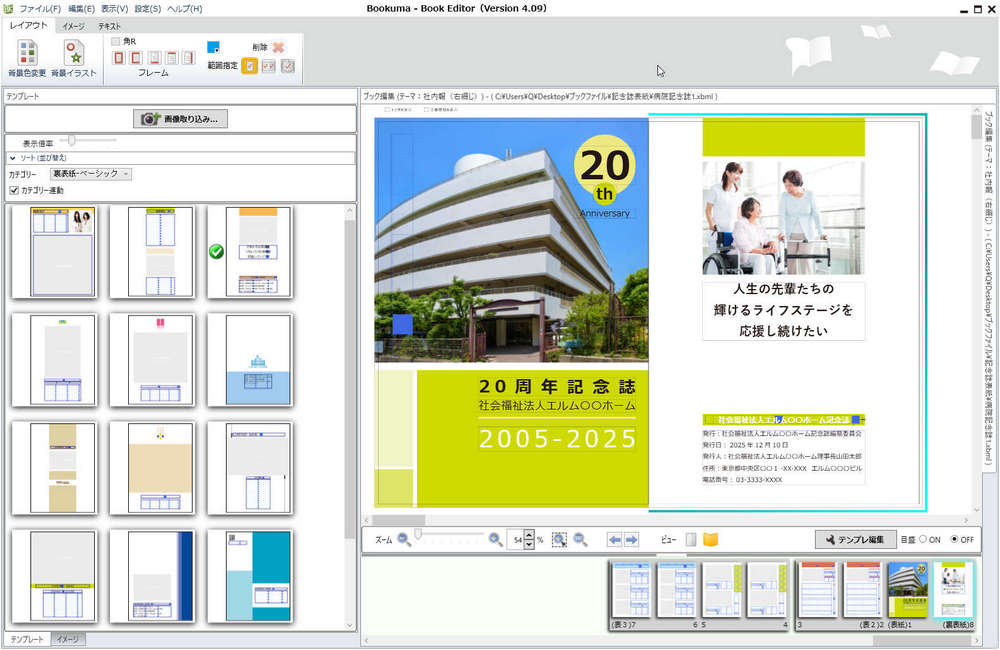Enable the 角R corner rounding checkbox
The height and width of the screenshot is (650, 1000).
pyautogui.click(x=115, y=41)
